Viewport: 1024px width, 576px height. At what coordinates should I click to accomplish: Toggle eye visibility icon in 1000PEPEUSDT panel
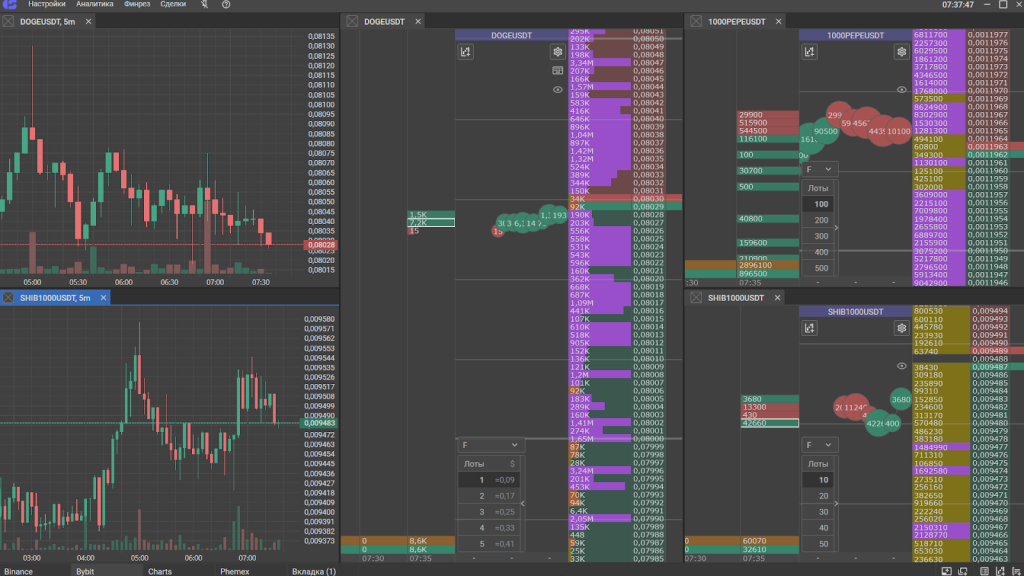click(x=902, y=90)
